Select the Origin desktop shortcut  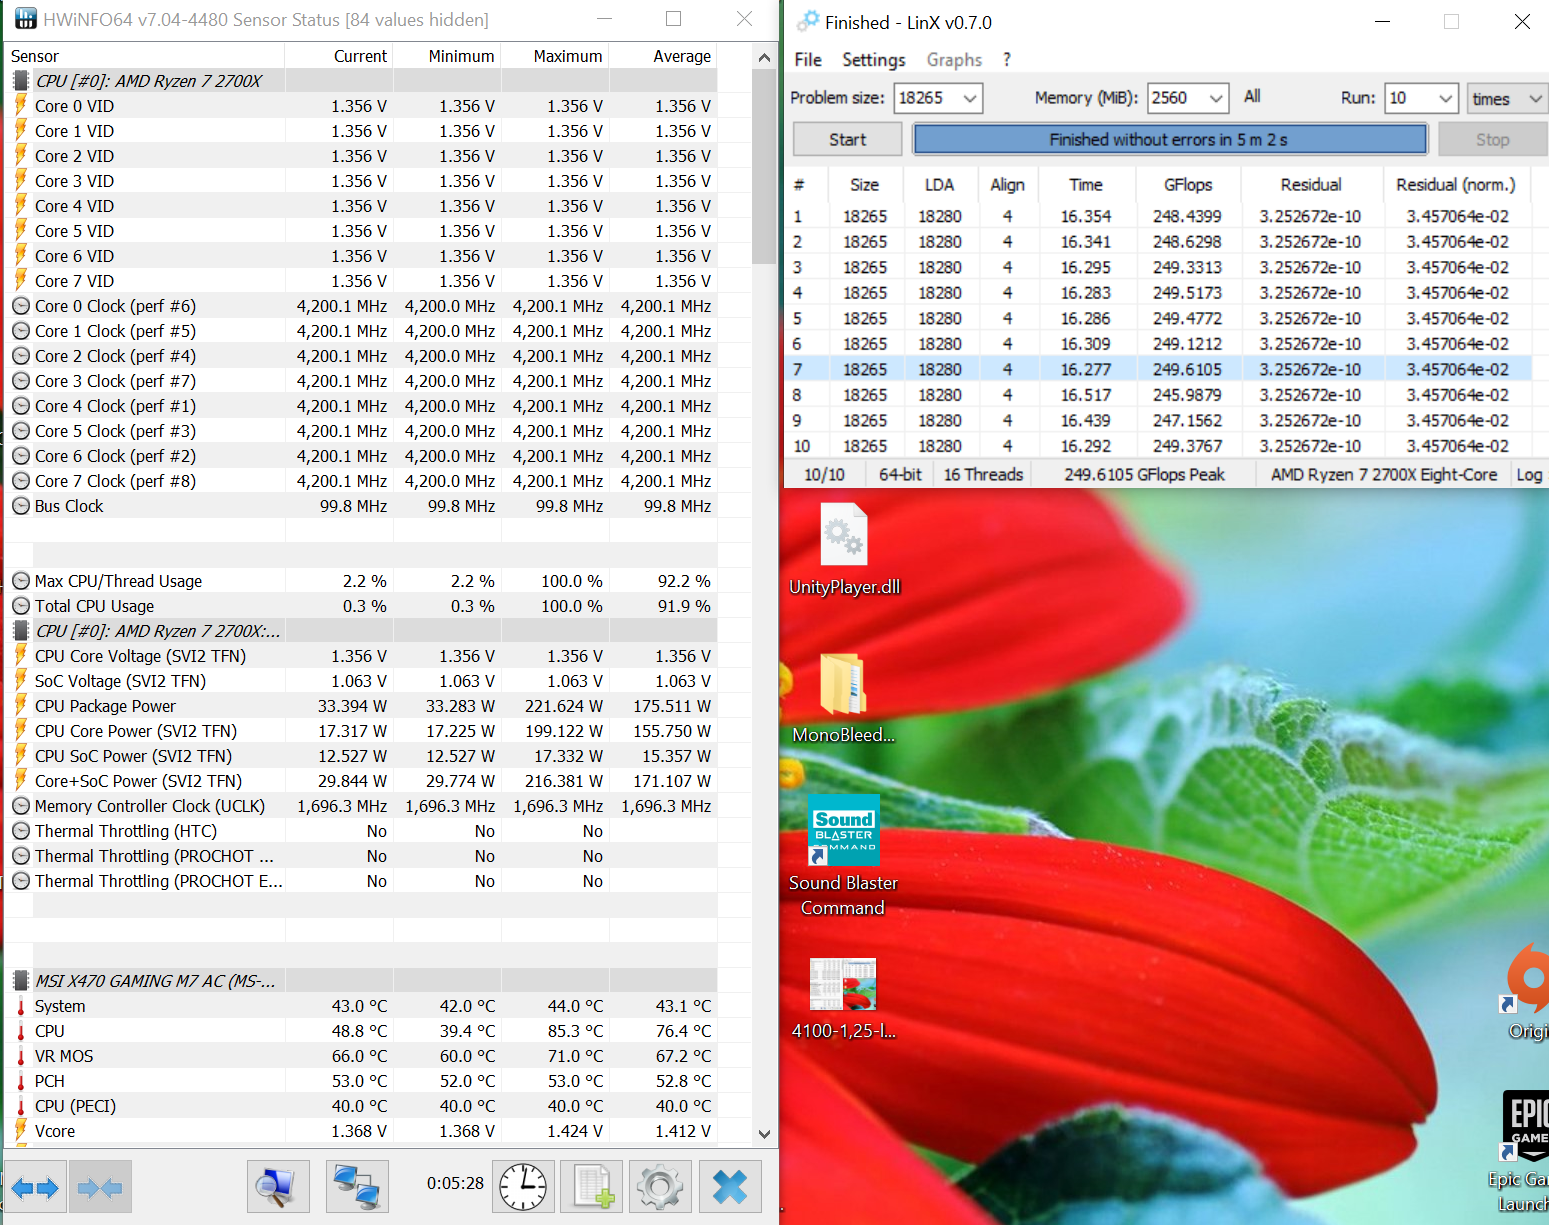[1526, 992]
